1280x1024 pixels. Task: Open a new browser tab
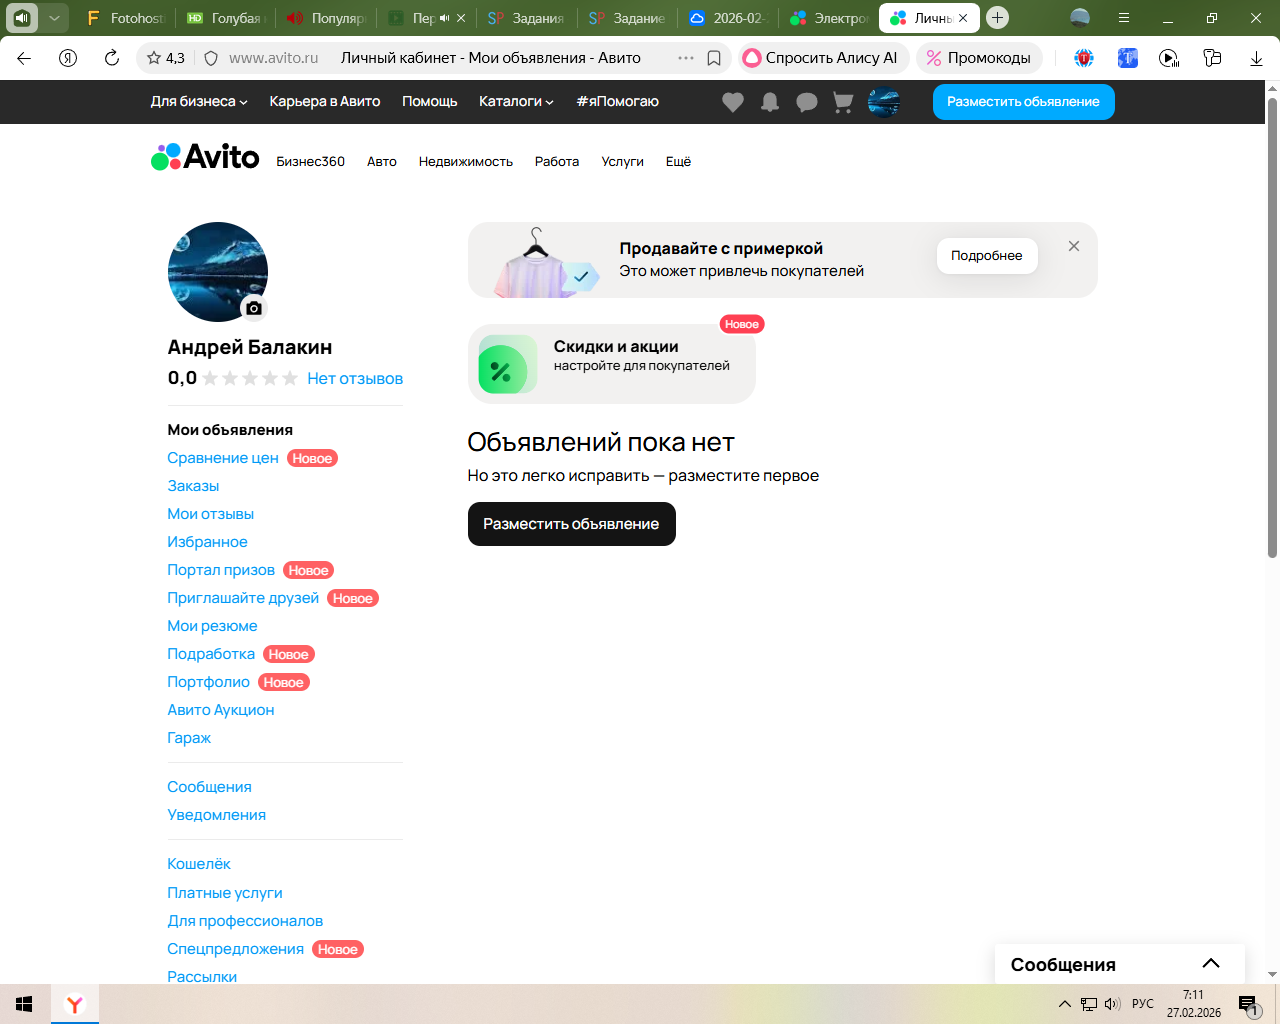point(997,18)
